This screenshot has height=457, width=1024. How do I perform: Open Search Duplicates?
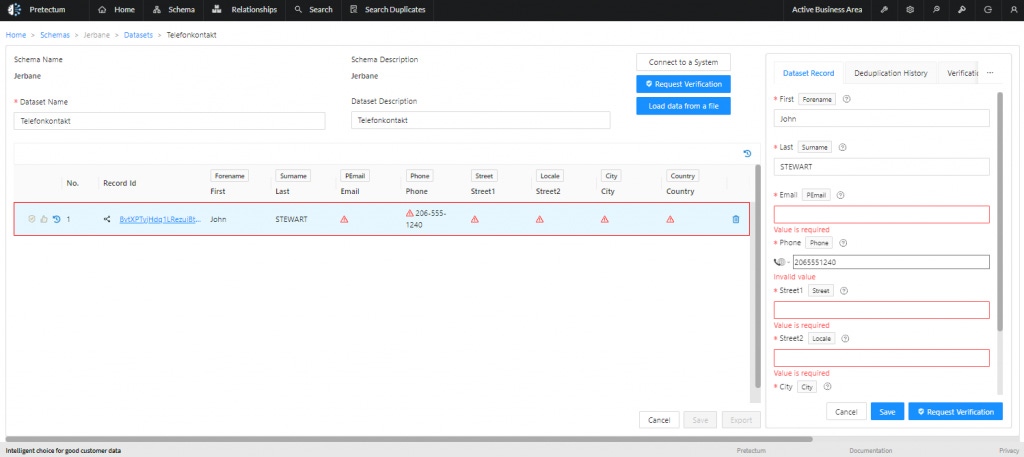tap(388, 10)
